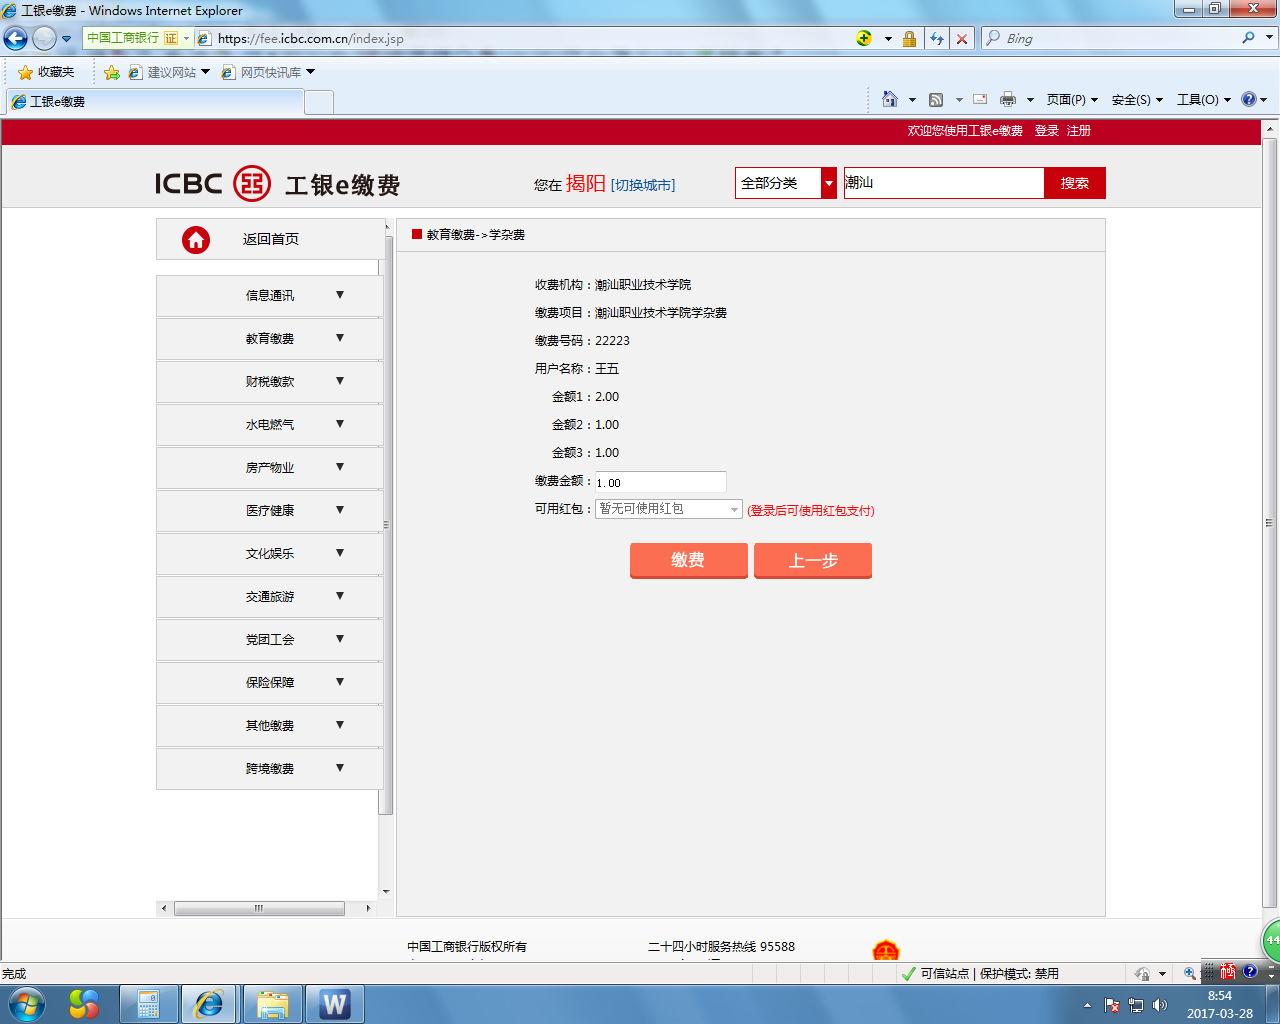This screenshot has width=1280, height=1024.
Task: Open the 建议网站 favorites bar item
Action: [169, 72]
